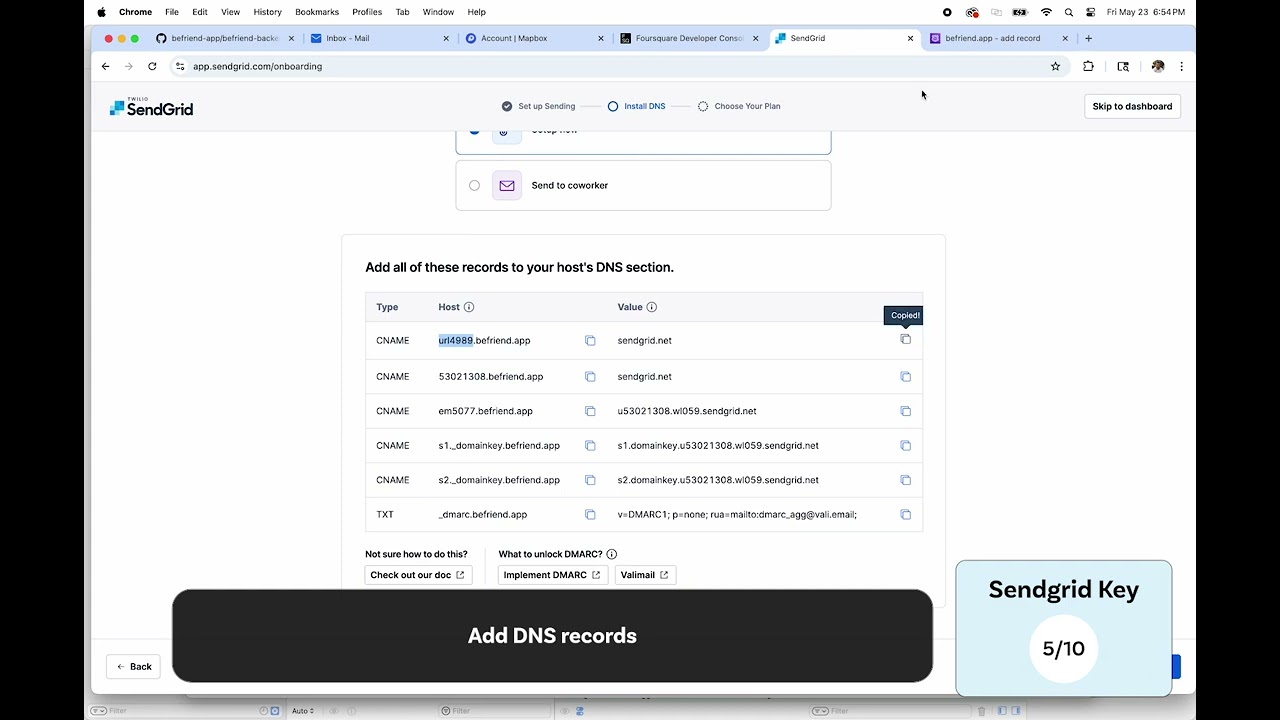The height and width of the screenshot is (720, 1280).
Task: Open macOS Spotlight search
Action: point(1069,12)
